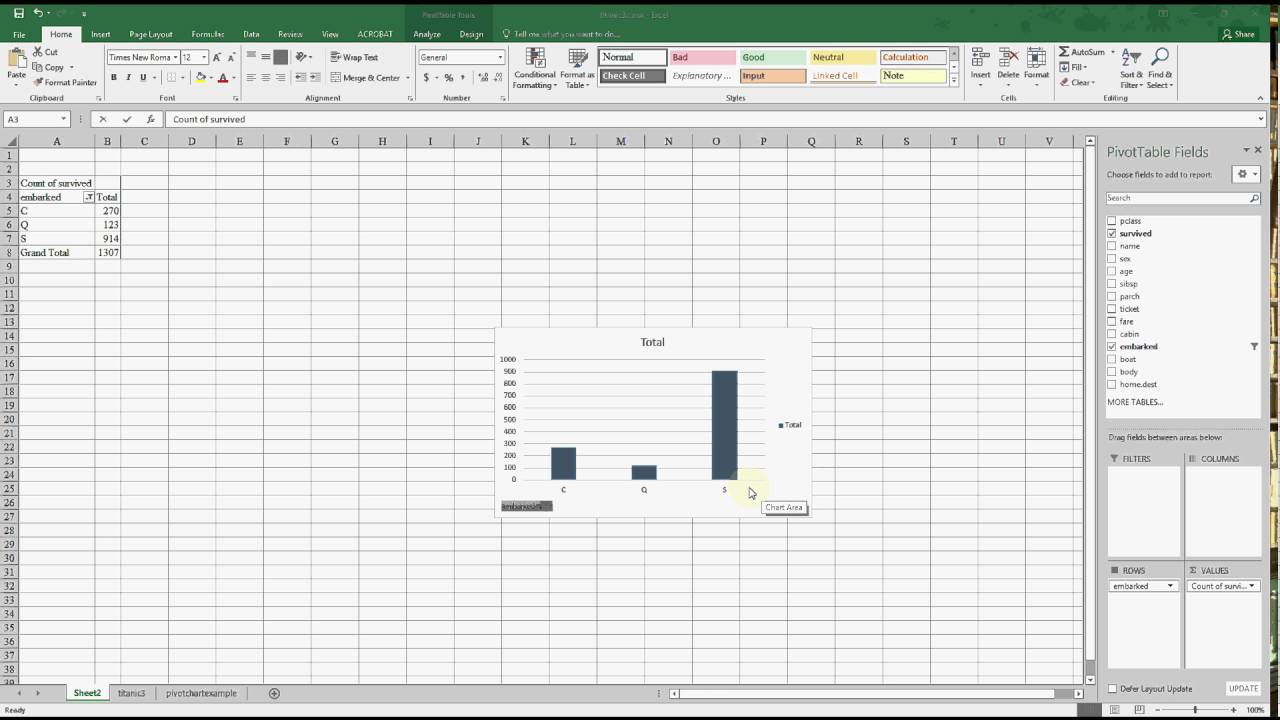Toggle bold formatting
This screenshot has width=1280, height=720.
(114, 77)
